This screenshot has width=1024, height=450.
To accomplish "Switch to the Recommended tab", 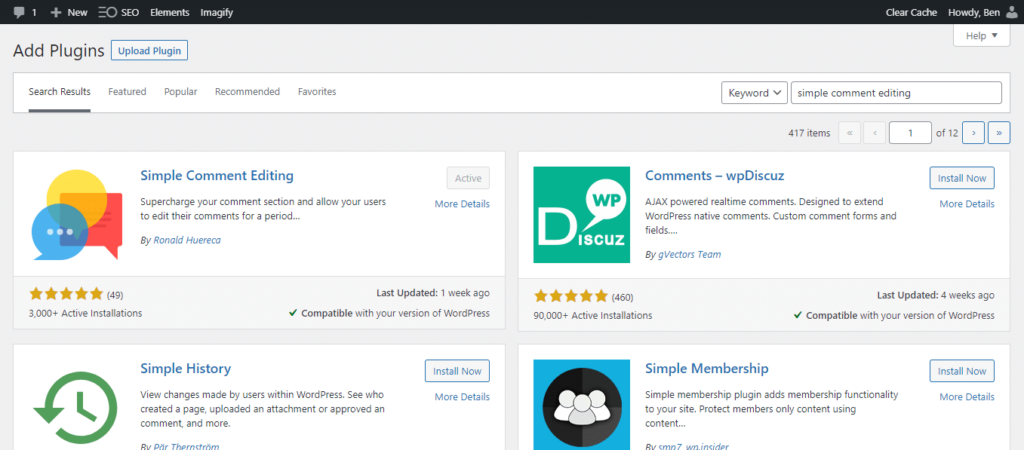I will tap(248, 91).
